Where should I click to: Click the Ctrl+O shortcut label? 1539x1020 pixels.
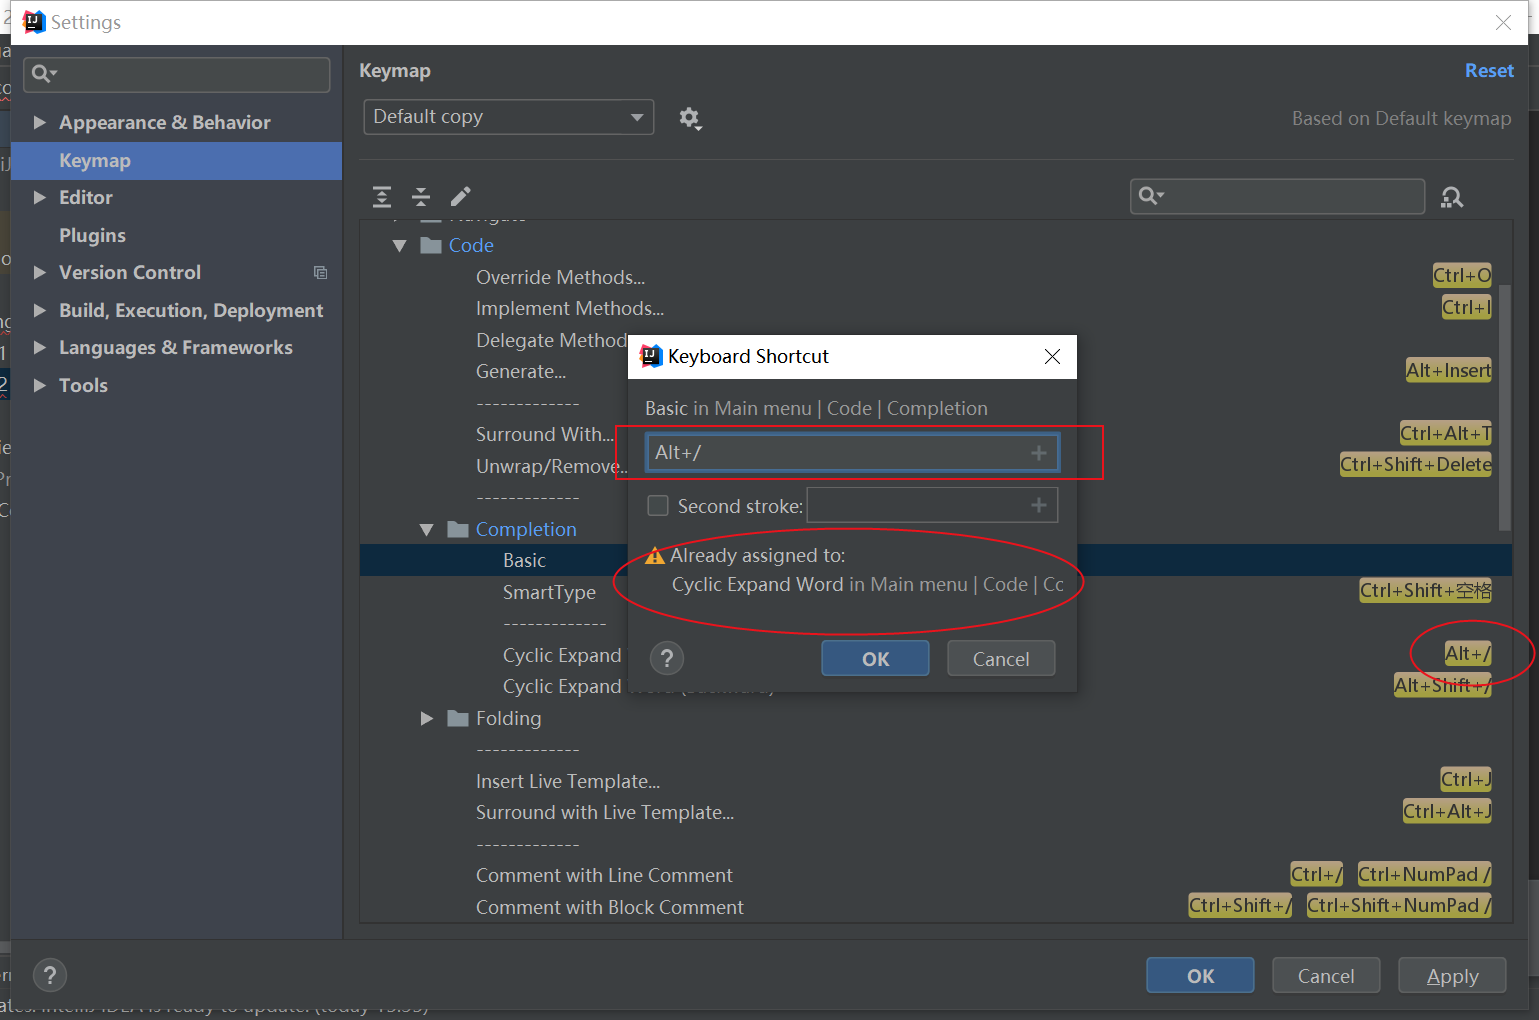1462,275
